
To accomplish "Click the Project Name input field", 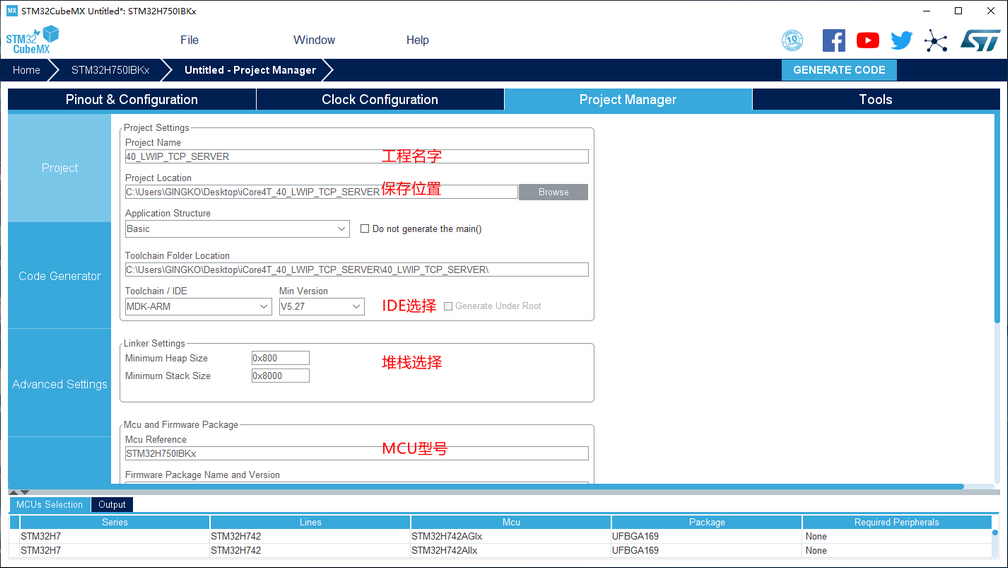I will [x=356, y=157].
